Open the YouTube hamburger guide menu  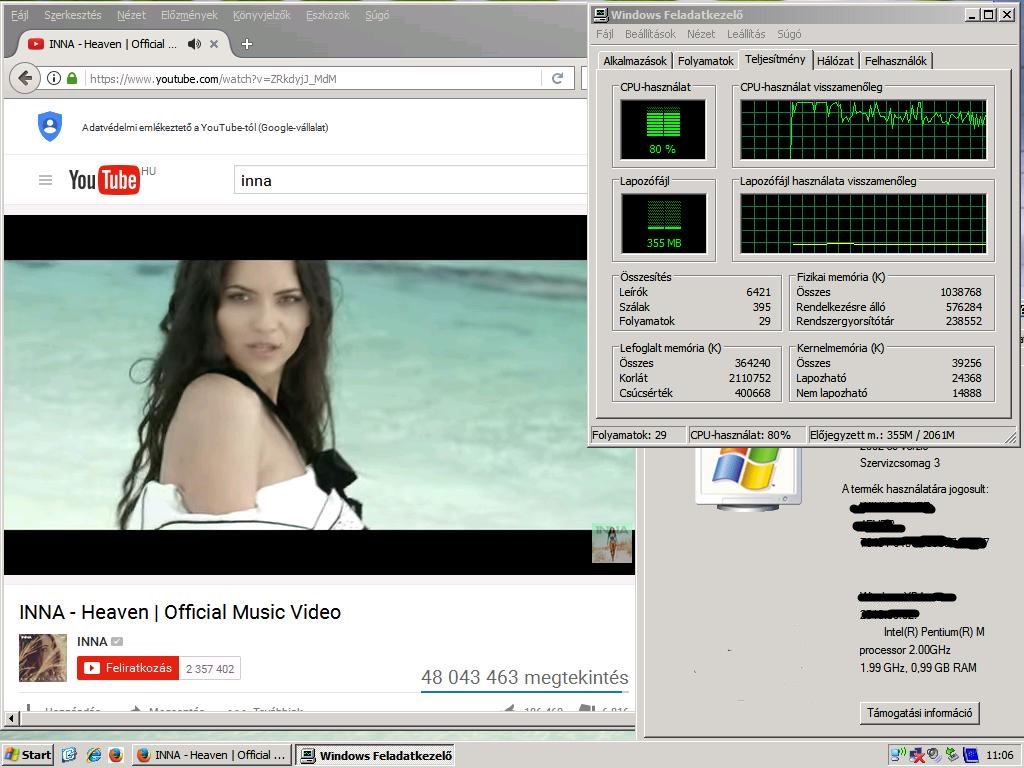(x=45, y=180)
